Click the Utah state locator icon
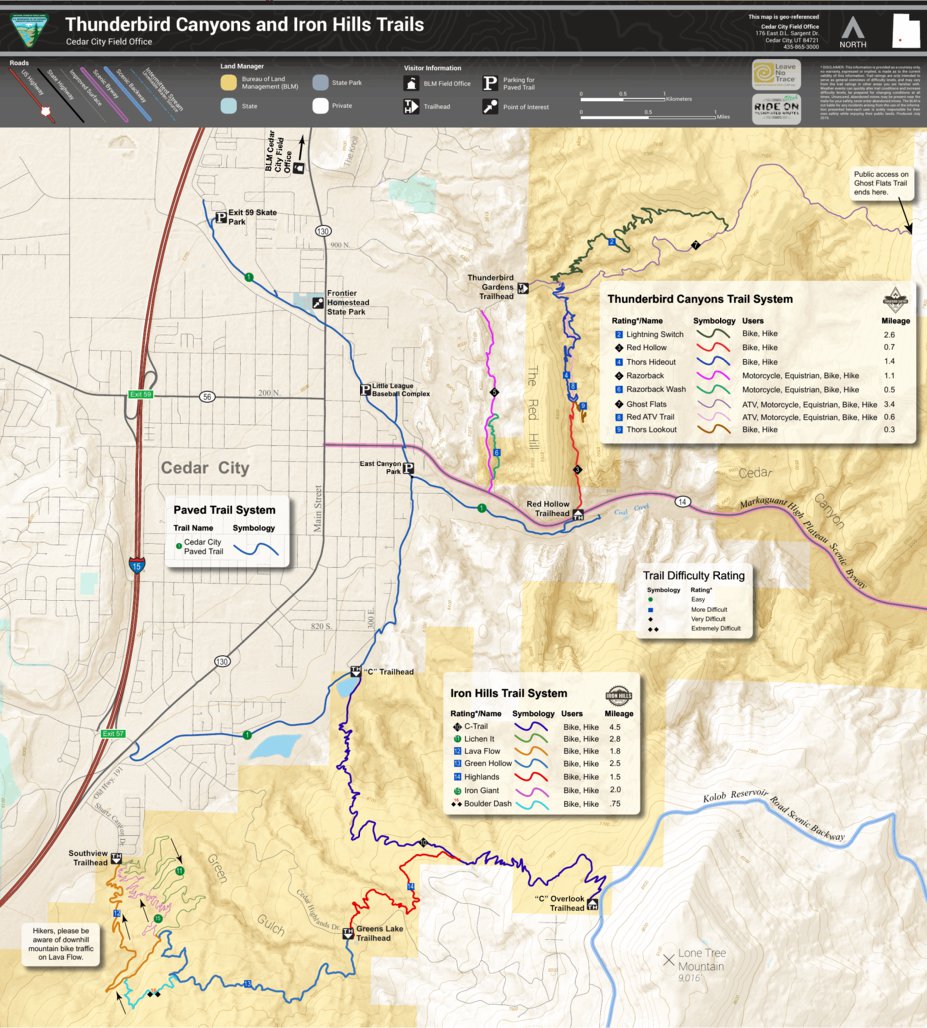927x1028 pixels. [905, 31]
